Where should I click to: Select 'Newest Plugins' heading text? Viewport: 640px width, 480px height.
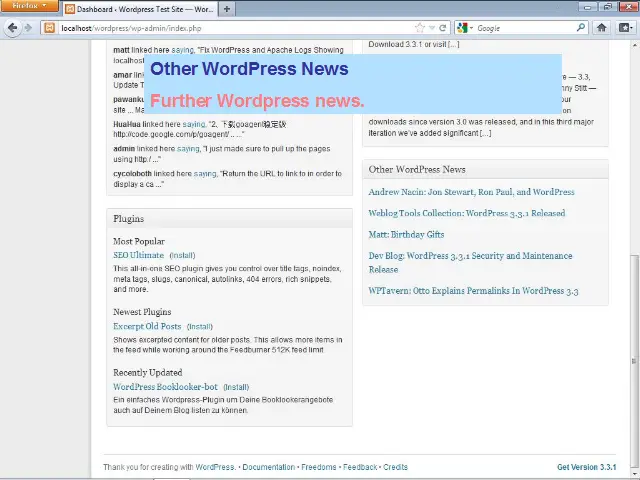pos(142,312)
